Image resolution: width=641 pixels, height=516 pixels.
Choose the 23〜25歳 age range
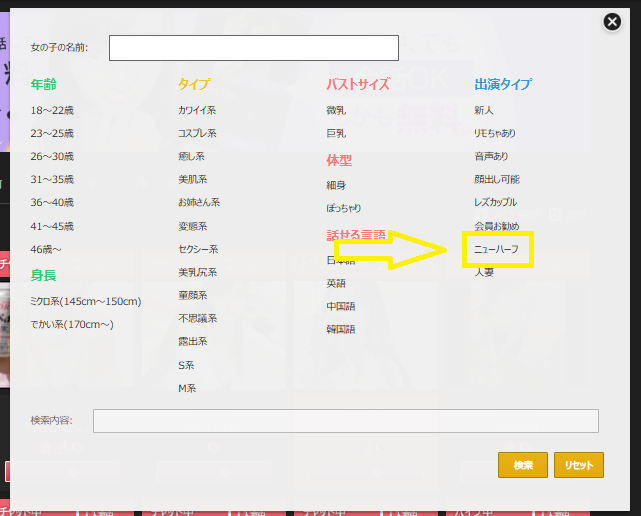coord(52,133)
